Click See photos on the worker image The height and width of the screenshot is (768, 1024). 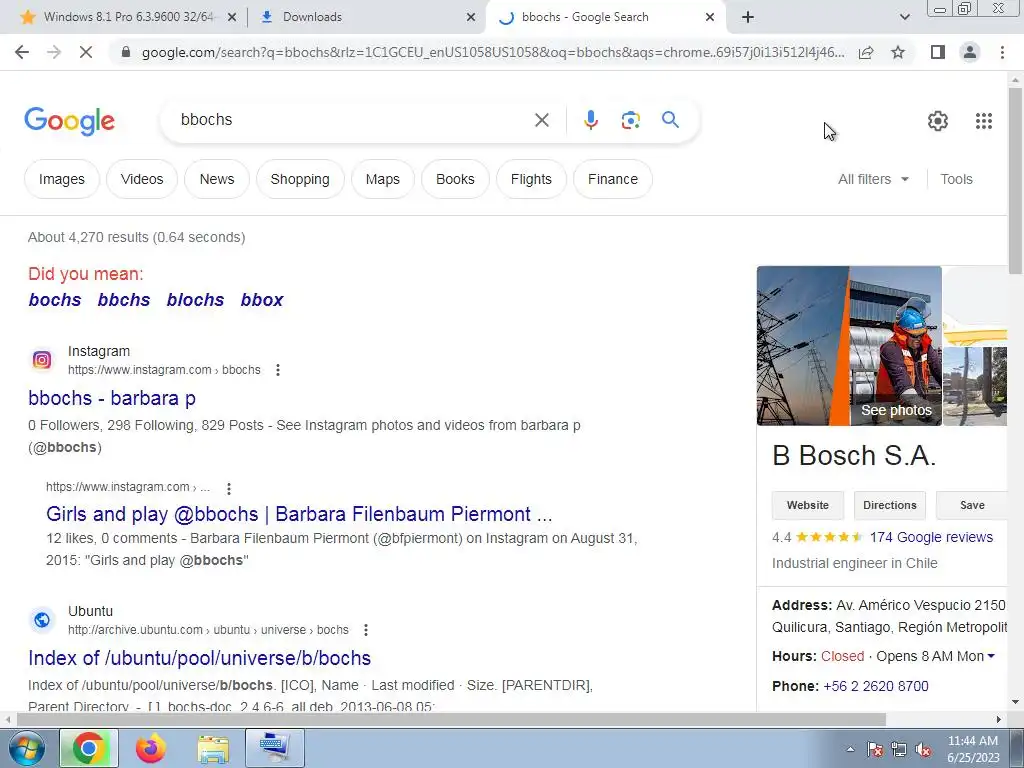coord(896,410)
